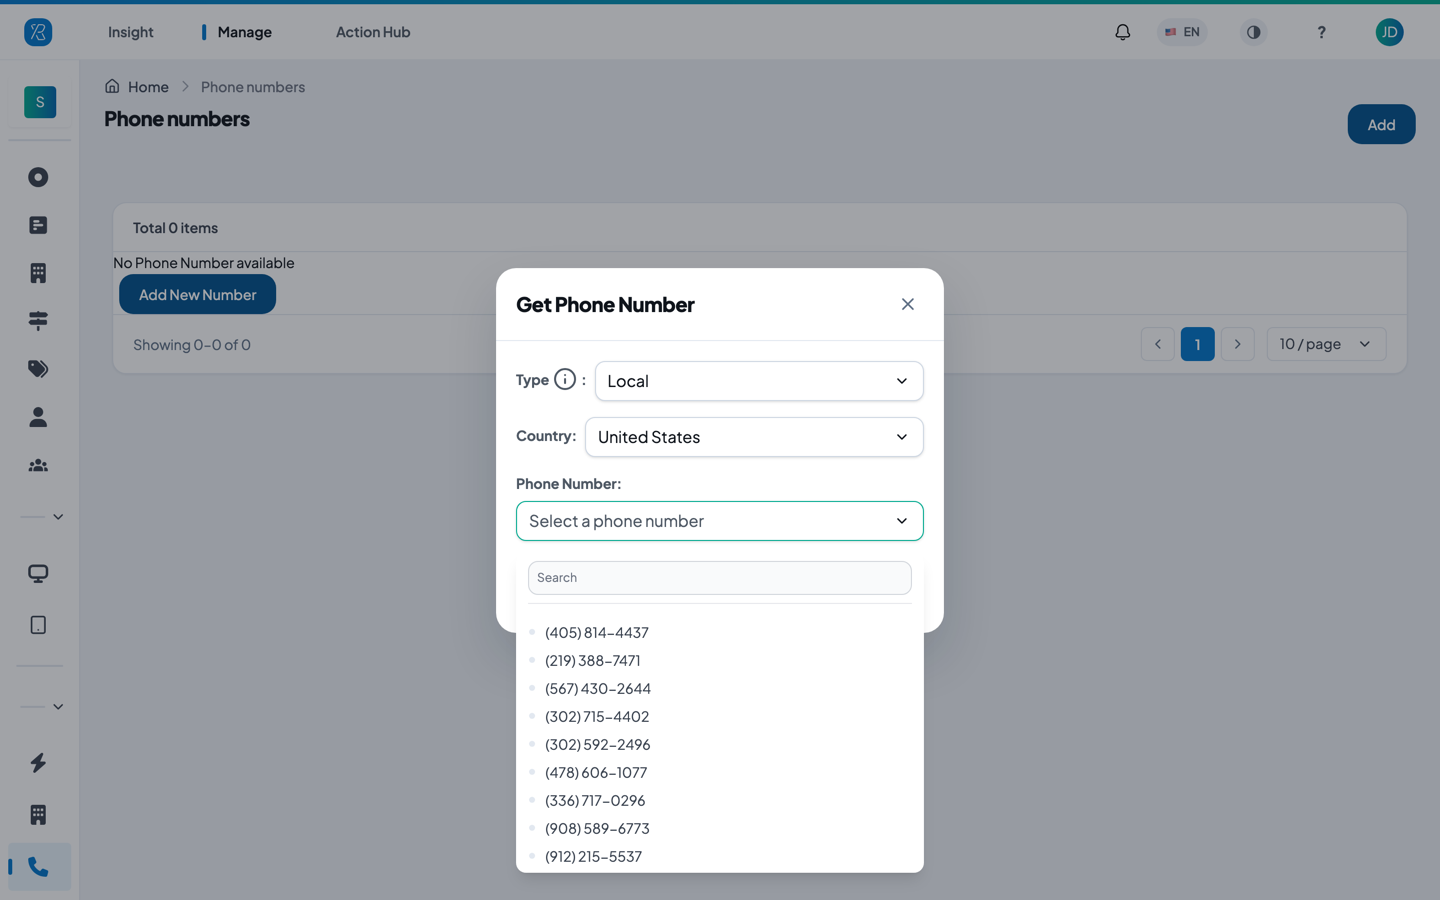The width and height of the screenshot is (1440, 900).
Task: Open the user group icon in the sidebar
Action: pyautogui.click(x=38, y=465)
